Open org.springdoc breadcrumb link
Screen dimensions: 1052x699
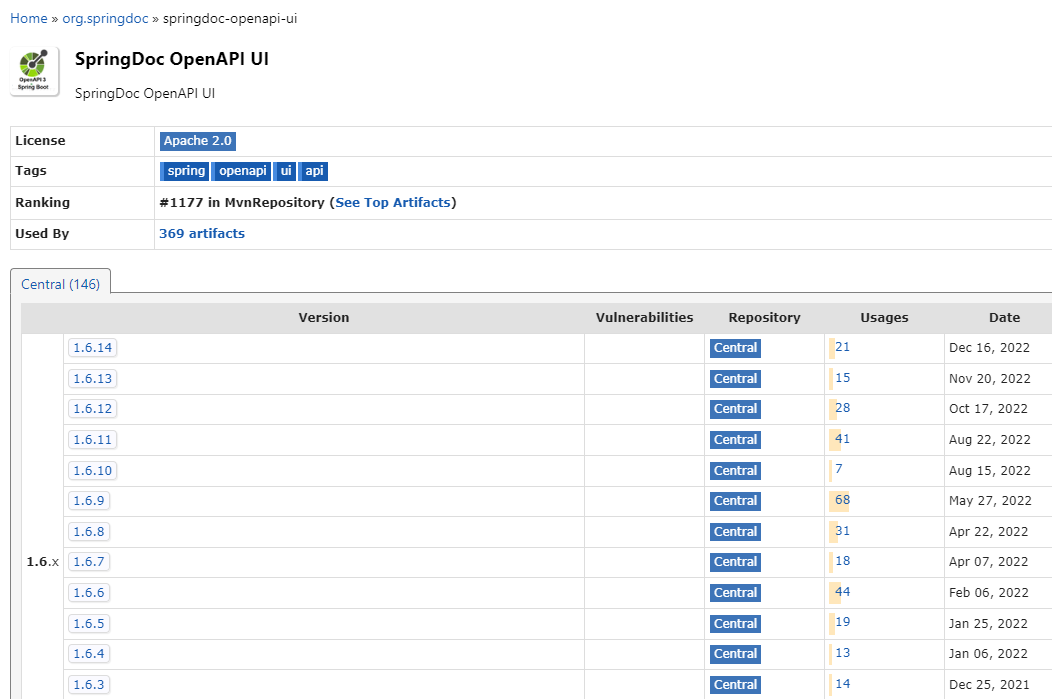105,19
